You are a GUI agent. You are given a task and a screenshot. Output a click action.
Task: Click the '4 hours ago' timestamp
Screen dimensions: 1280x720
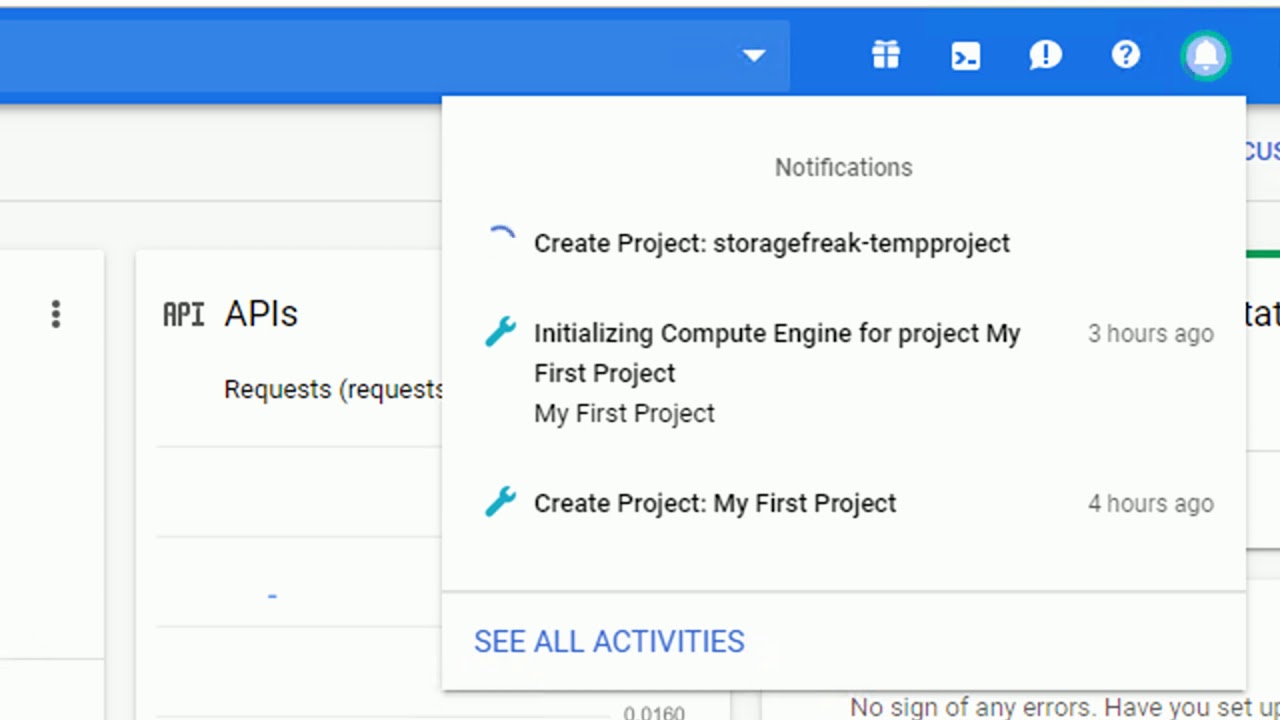coord(1151,503)
